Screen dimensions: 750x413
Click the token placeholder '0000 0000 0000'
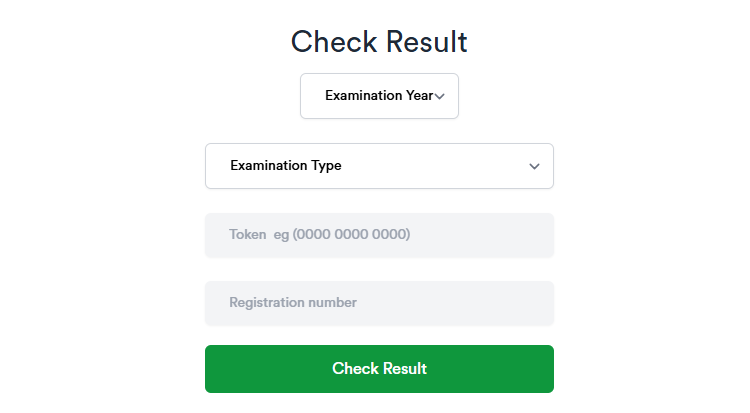(351, 235)
